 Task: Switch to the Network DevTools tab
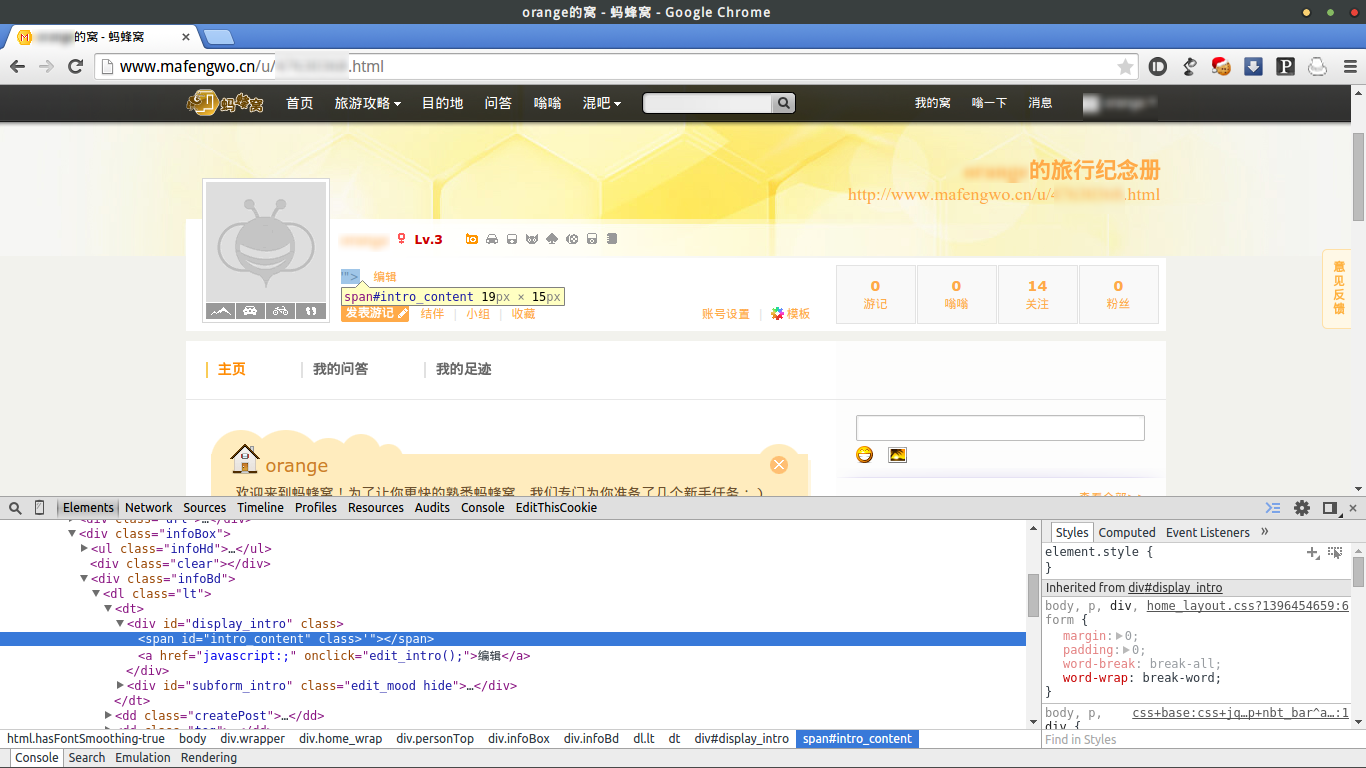[x=149, y=508]
